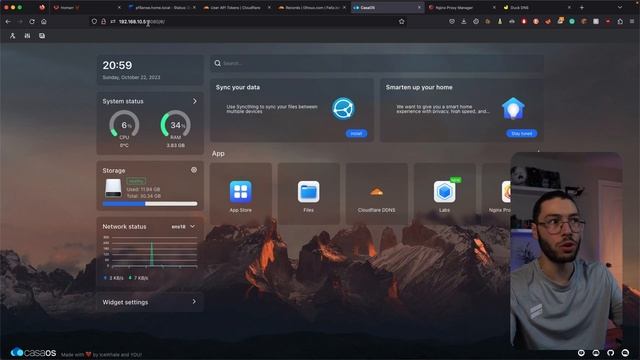Open CasaOS terminal and logs icon
This screenshot has height=360, width=640.
point(42,36)
